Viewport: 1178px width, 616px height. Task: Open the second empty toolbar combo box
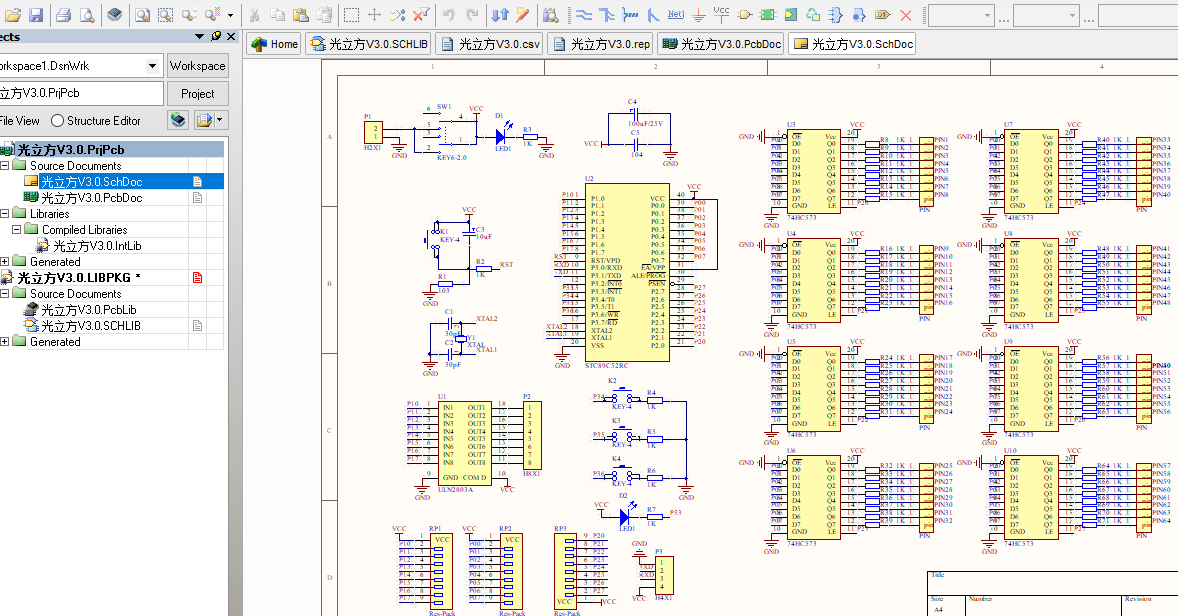point(1046,15)
